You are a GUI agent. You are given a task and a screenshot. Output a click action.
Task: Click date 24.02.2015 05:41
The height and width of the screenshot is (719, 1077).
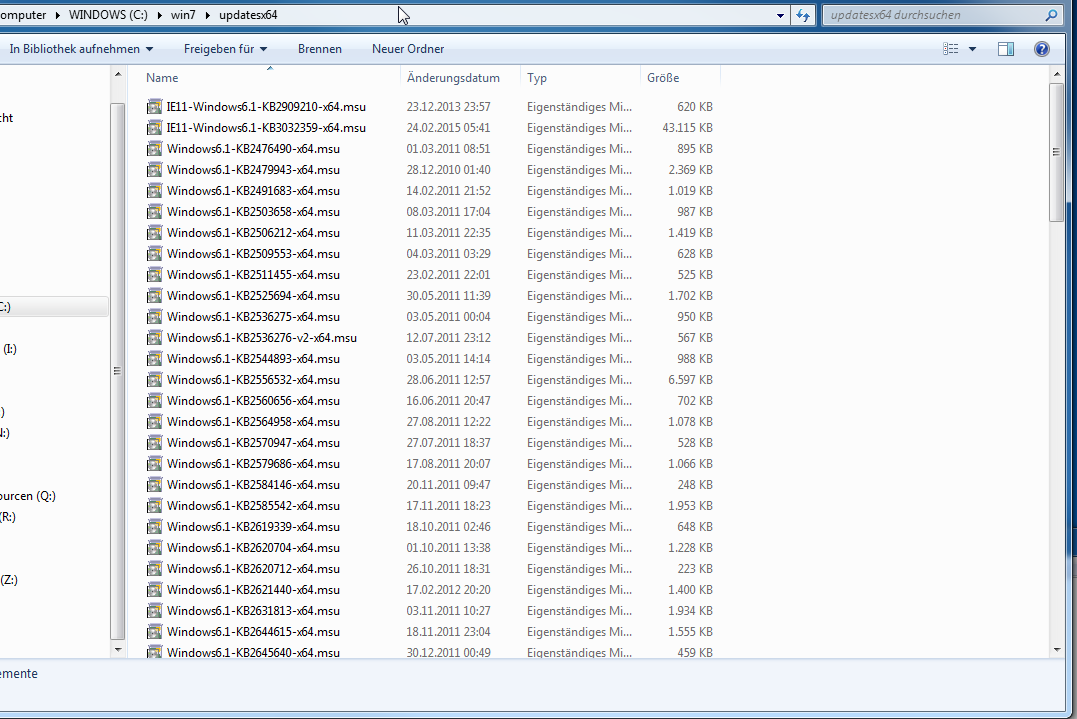449,128
